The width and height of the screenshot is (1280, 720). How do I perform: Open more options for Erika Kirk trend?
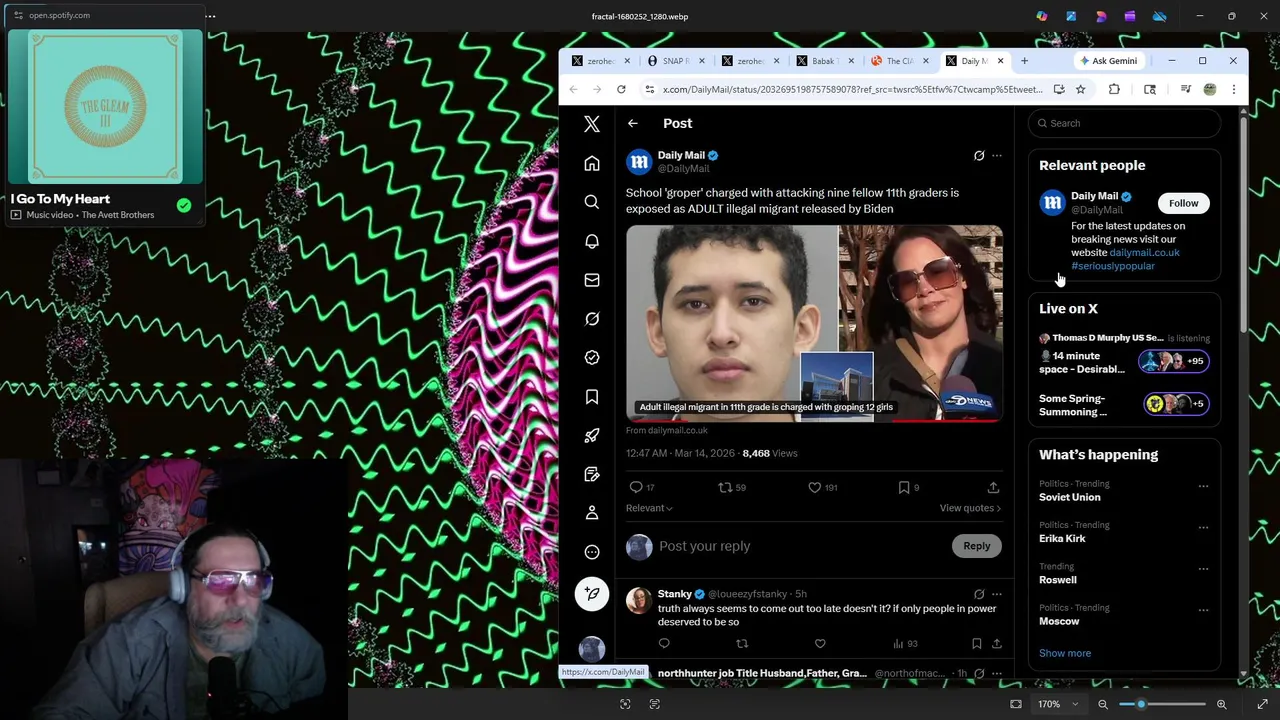point(1203,528)
